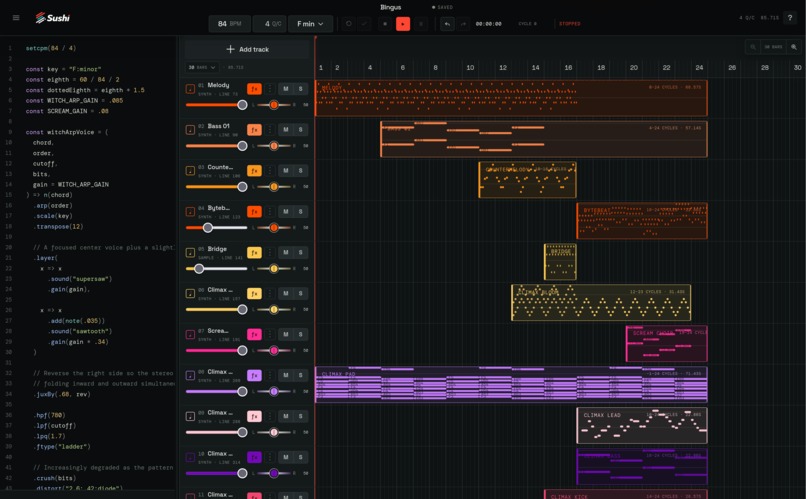This screenshot has width=806, height=499.
Task: Open fx for track 10 Climax
Action: pos(254,457)
